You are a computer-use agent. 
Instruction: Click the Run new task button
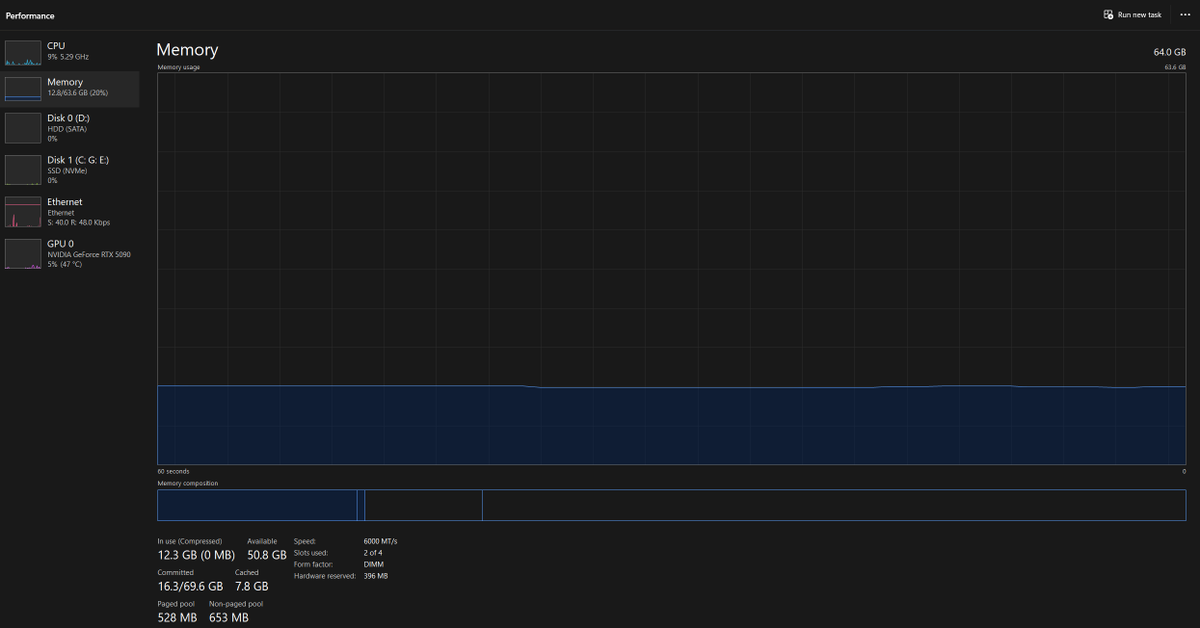coord(1132,15)
